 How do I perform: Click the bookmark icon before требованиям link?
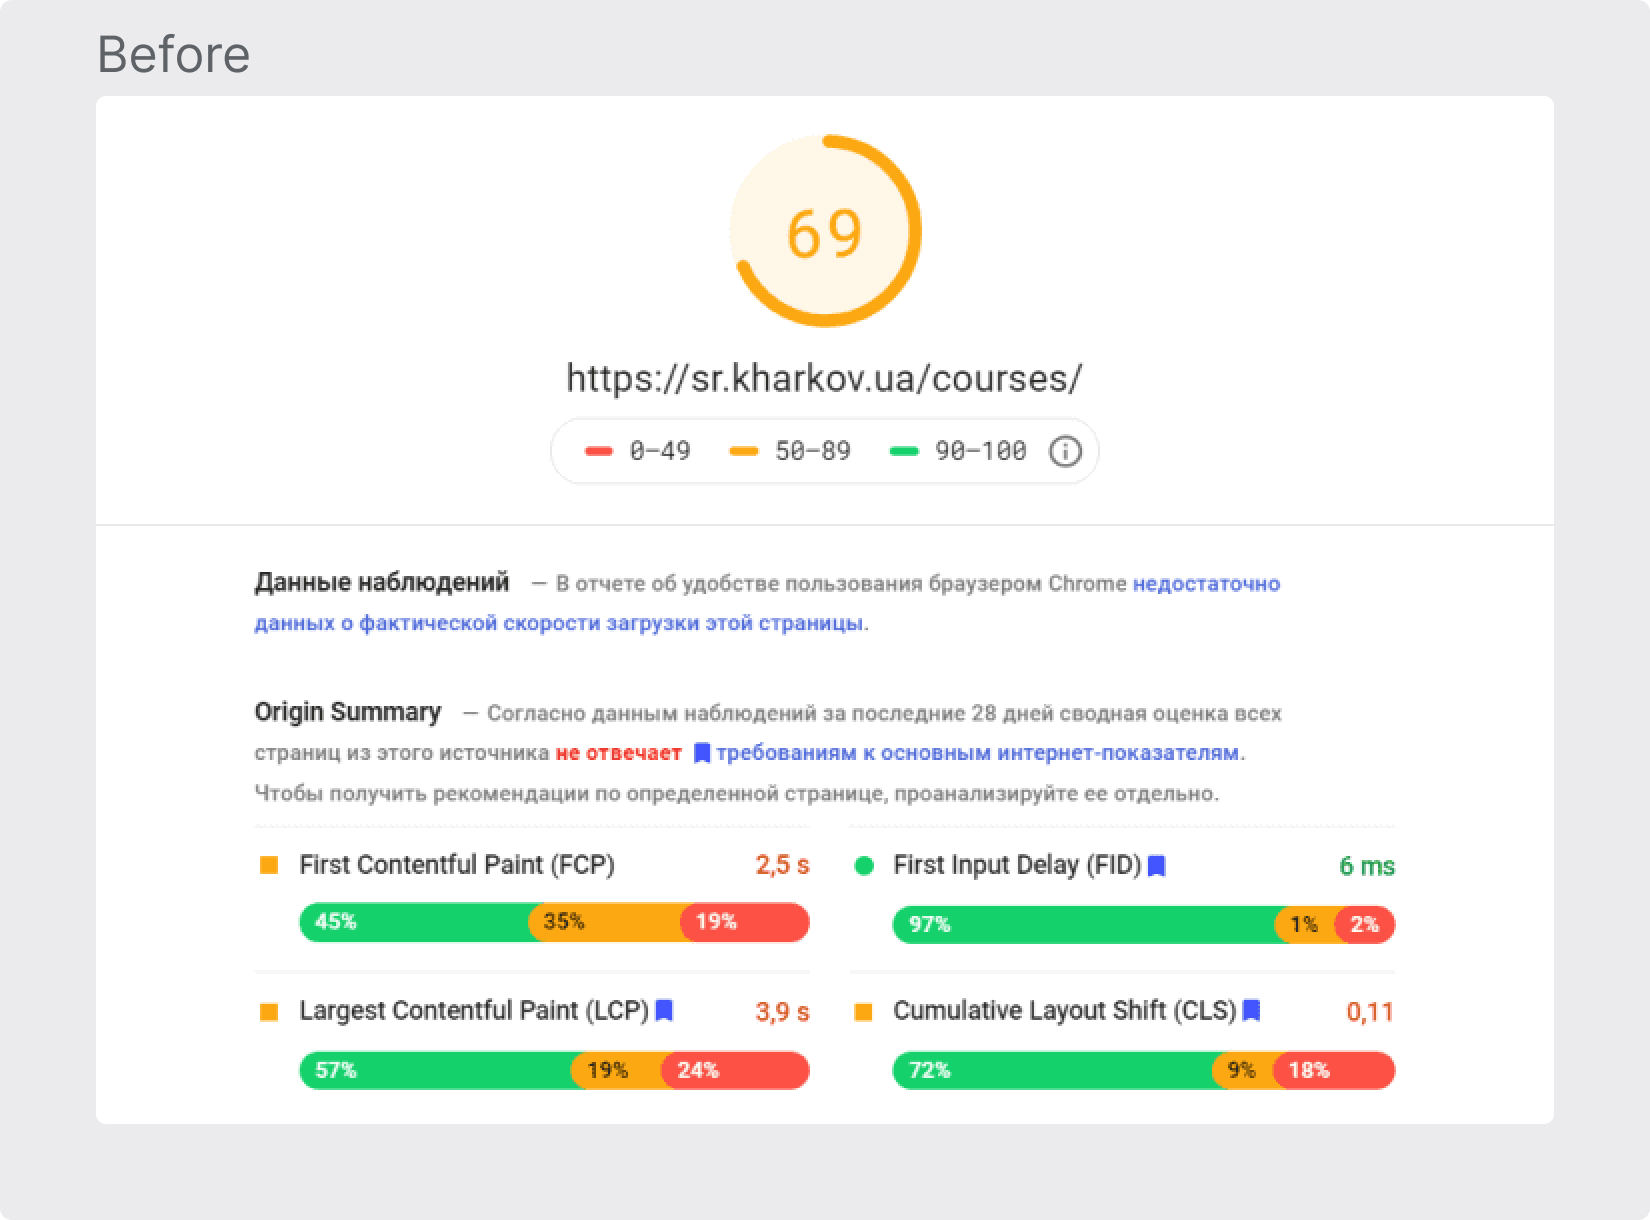(702, 753)
